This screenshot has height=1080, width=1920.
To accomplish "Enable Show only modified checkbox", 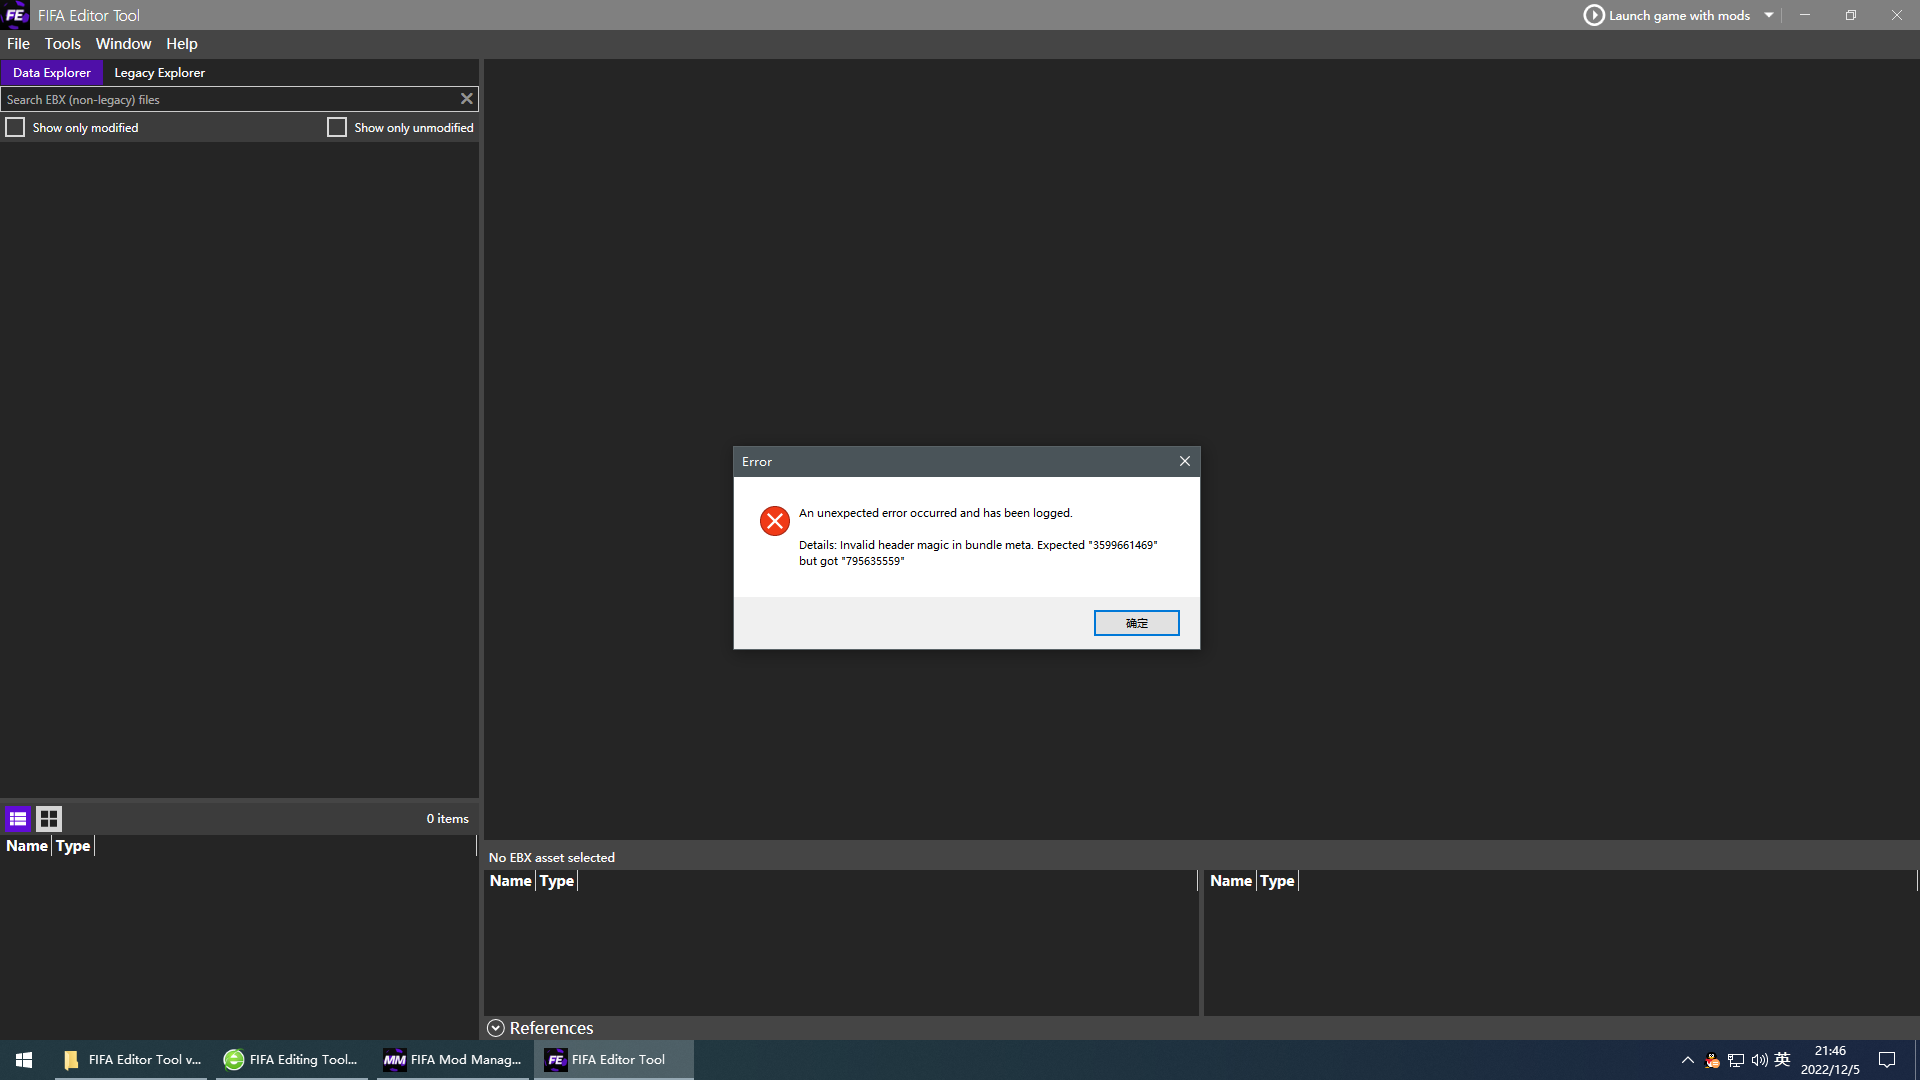I will 15,128.
